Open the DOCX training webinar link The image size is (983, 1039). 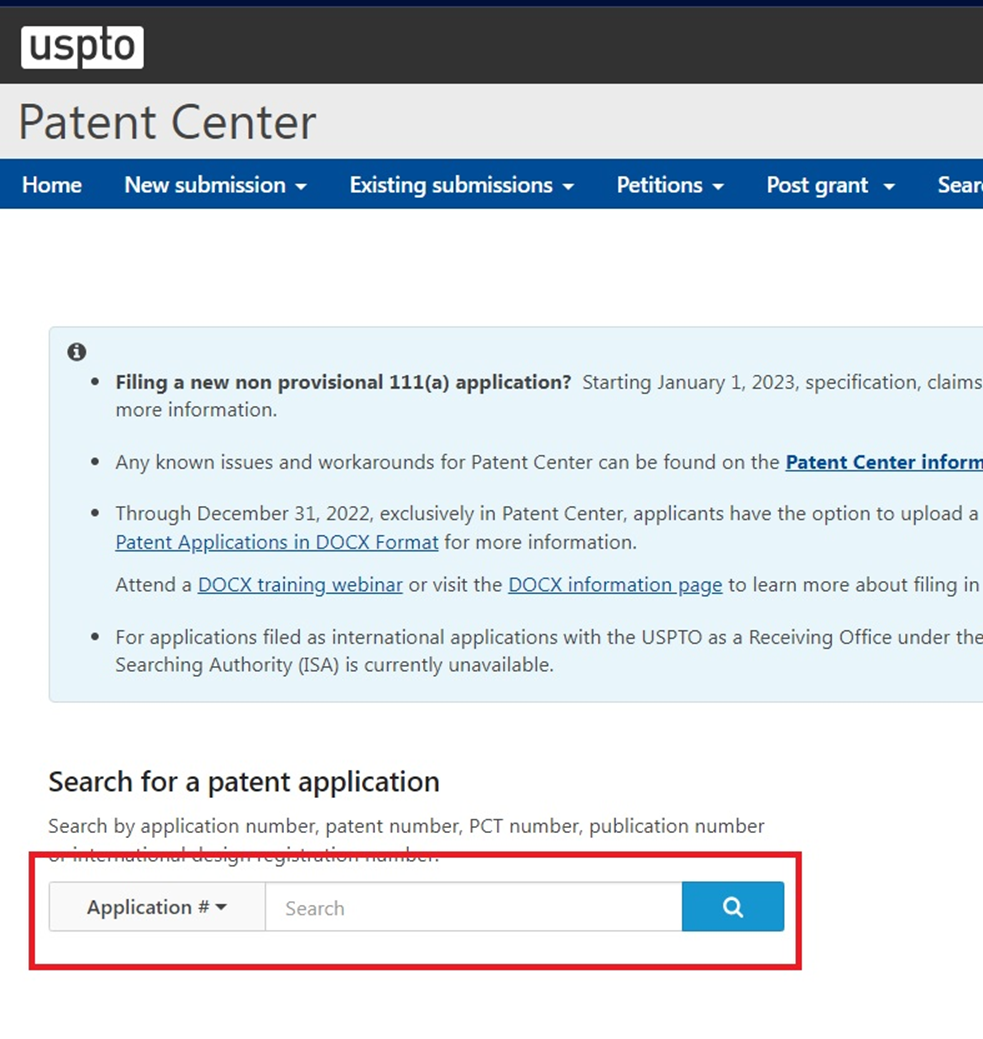tap(300, 584)
